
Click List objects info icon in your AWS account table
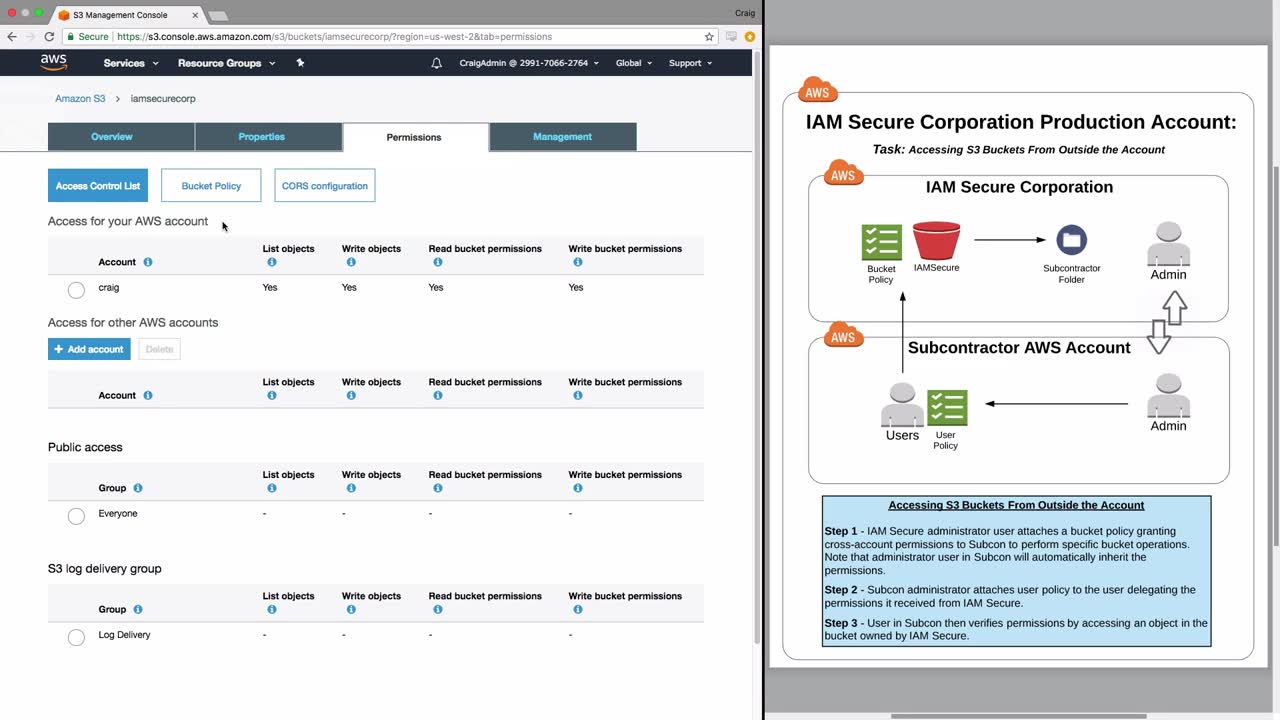coord(271,262)
